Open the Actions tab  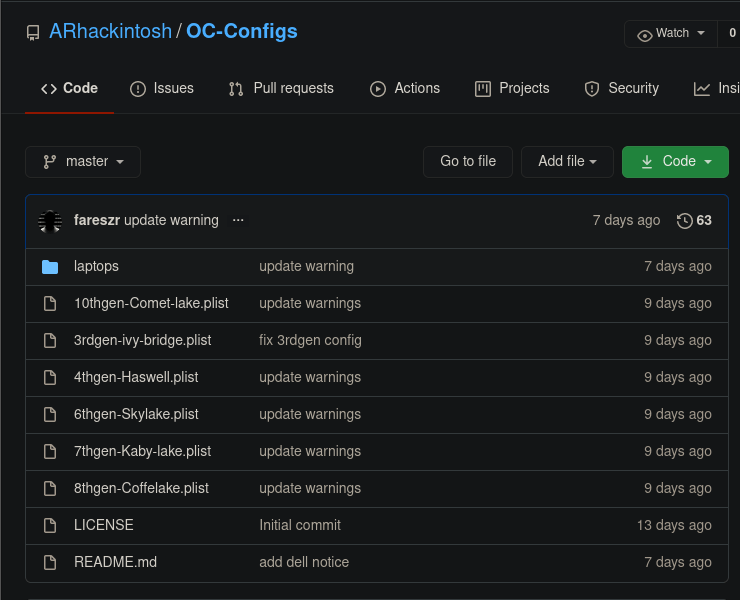(x=405, y=88)
